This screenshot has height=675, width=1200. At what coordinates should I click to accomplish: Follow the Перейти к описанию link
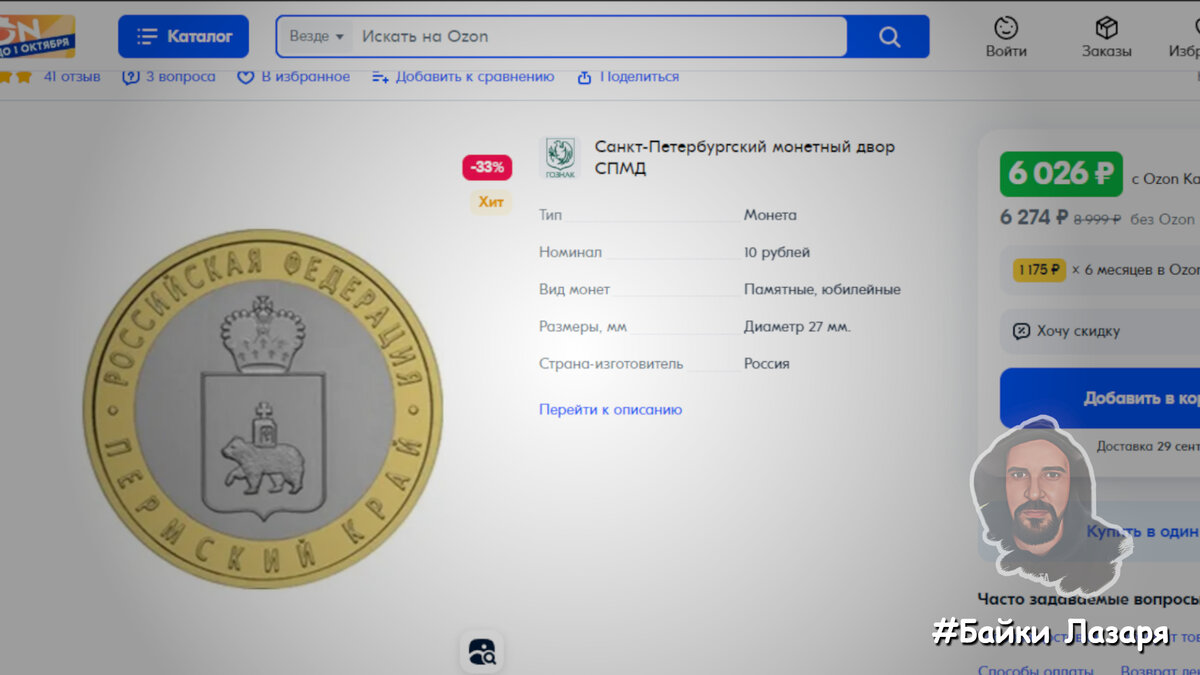pos(609,409)
